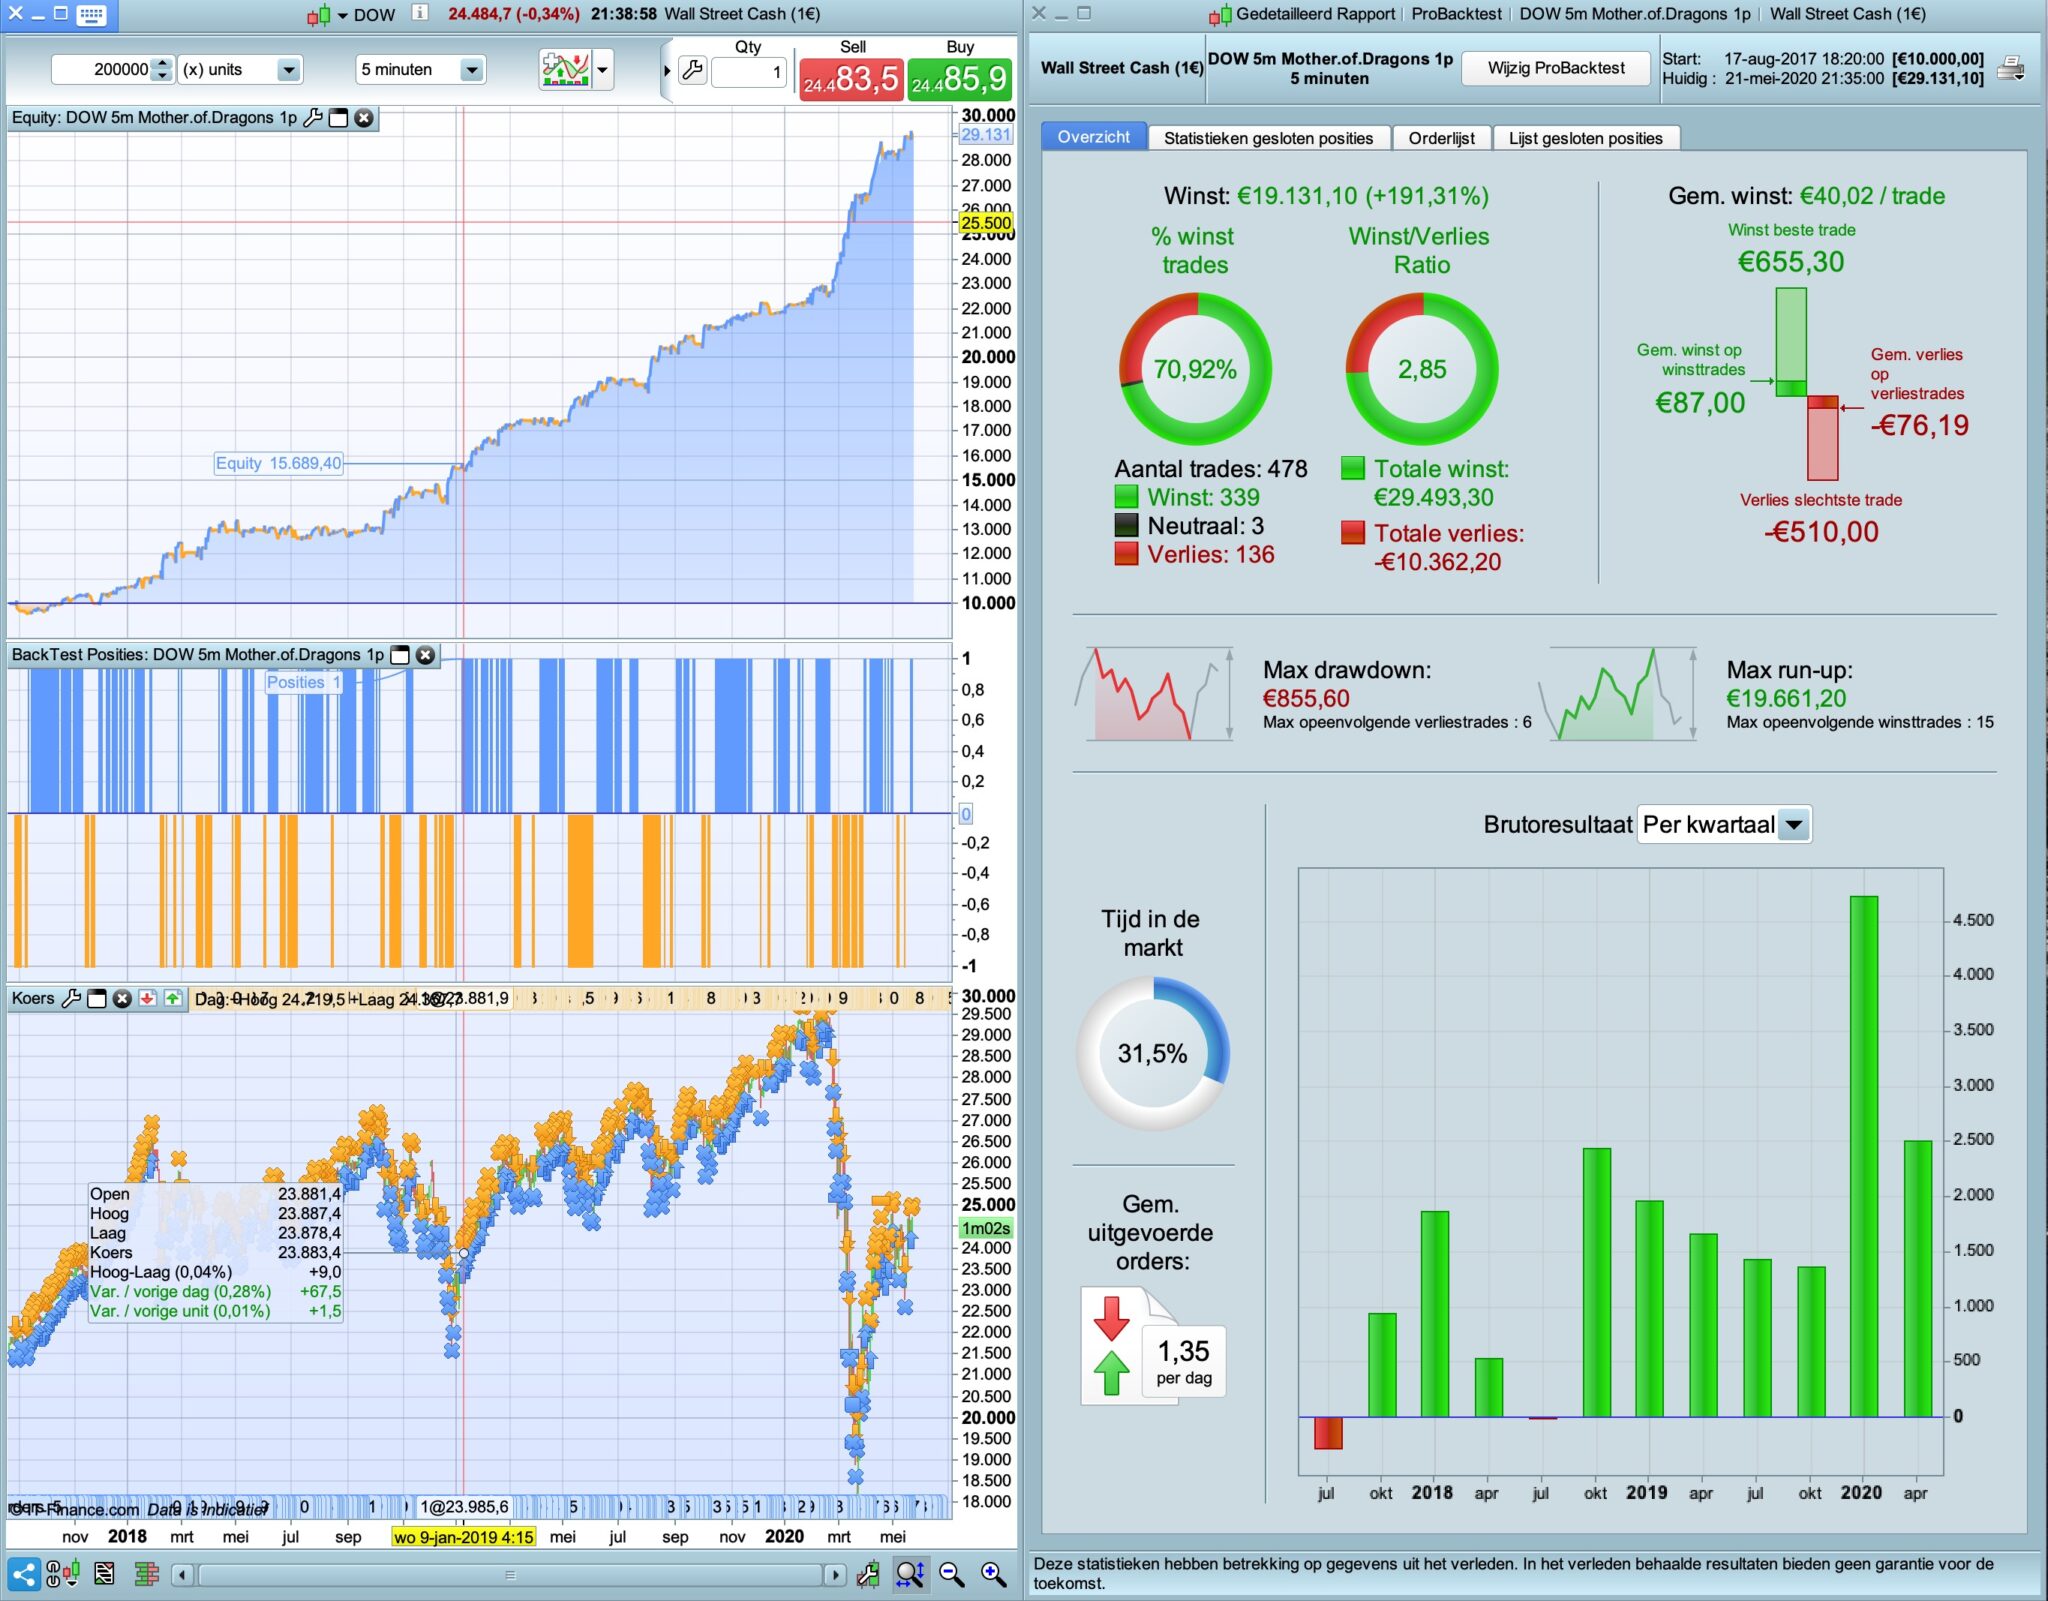The height and width of the screenshot is (1601, 2048).
Task: Toggle the auto-fit zoom magnifier
Action: coord(909,1574)
